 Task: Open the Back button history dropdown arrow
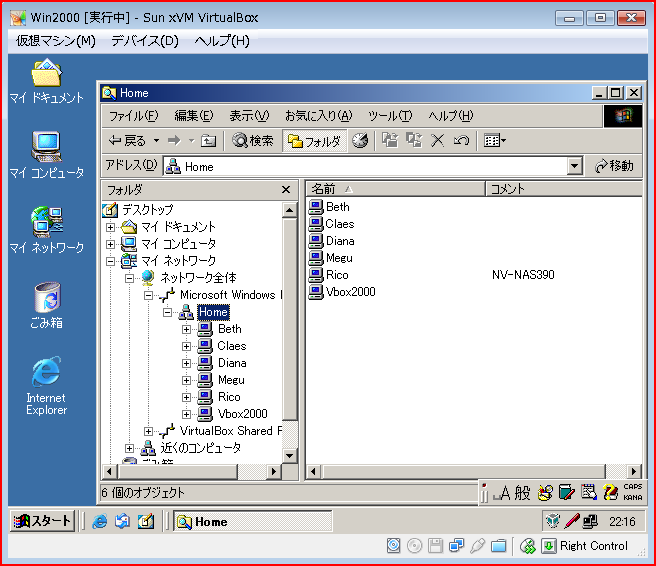156,141
